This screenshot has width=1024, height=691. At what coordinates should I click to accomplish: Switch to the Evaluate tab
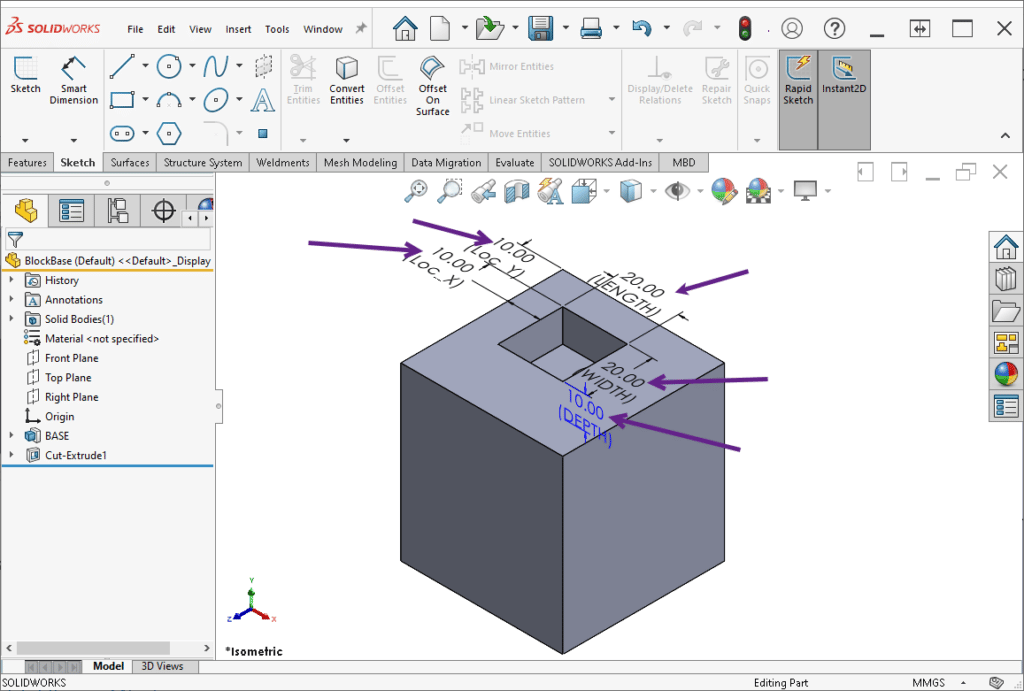514,162
